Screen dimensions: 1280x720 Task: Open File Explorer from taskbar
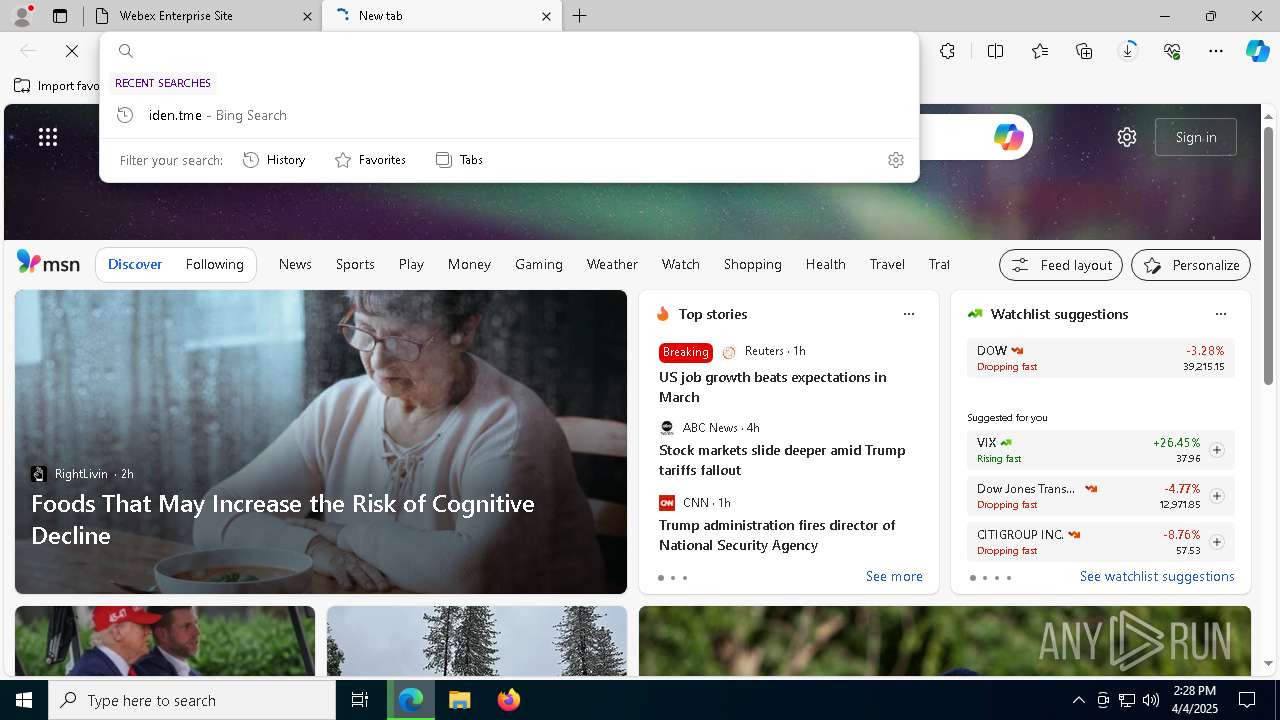[459, 700]
